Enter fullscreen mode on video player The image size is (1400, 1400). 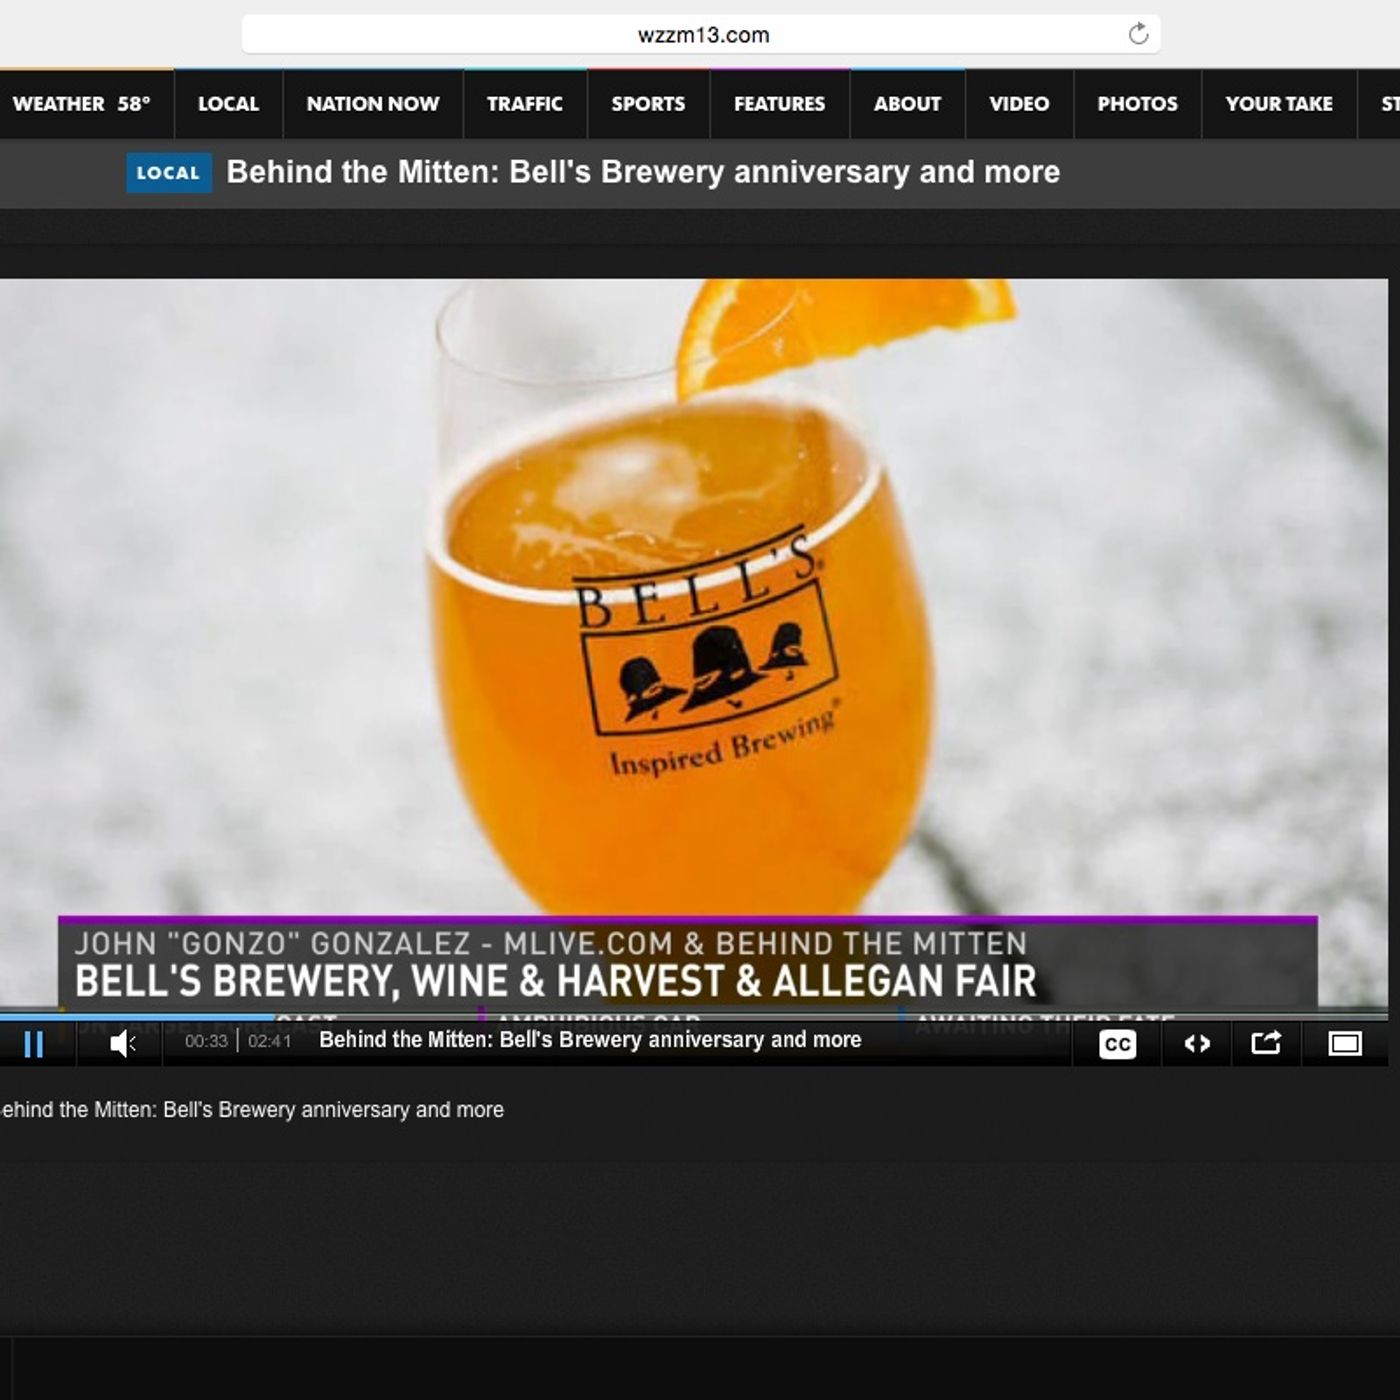pyautogui.click(x=1345, y=1044)
